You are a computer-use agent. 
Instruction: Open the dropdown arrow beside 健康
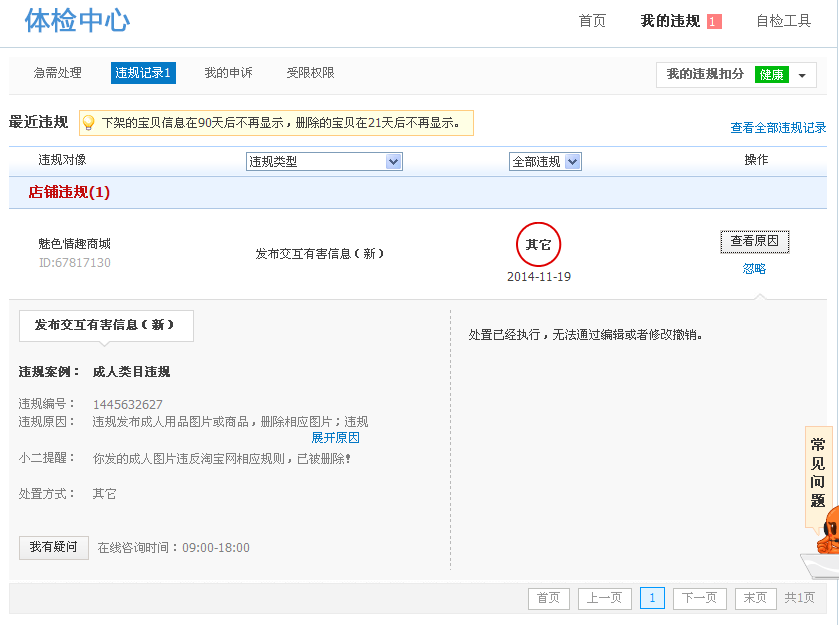(802, 75)
